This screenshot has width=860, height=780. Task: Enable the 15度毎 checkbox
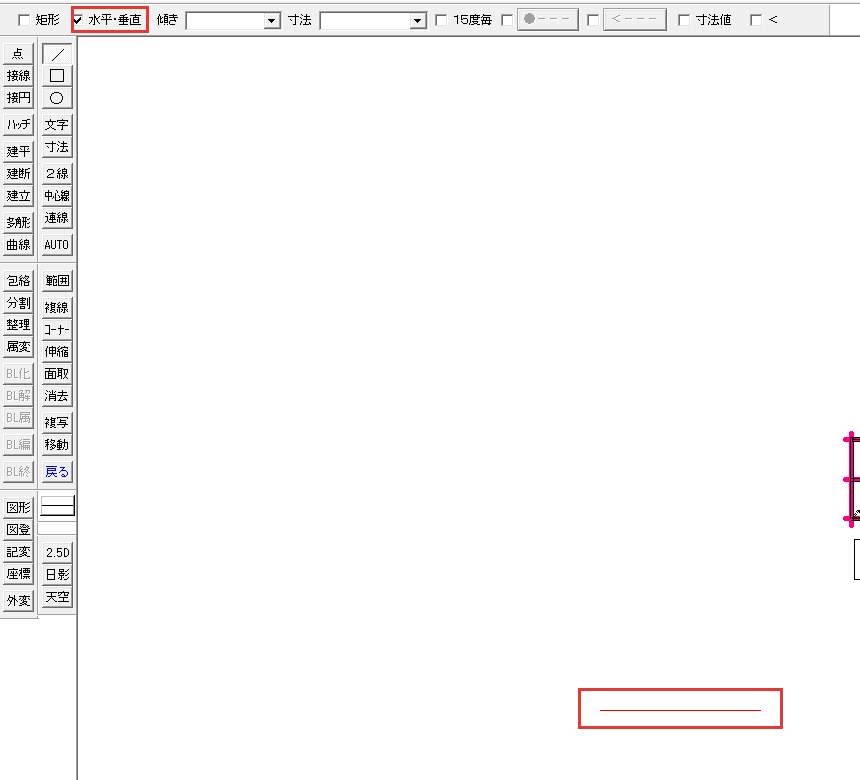coord(441,20)
